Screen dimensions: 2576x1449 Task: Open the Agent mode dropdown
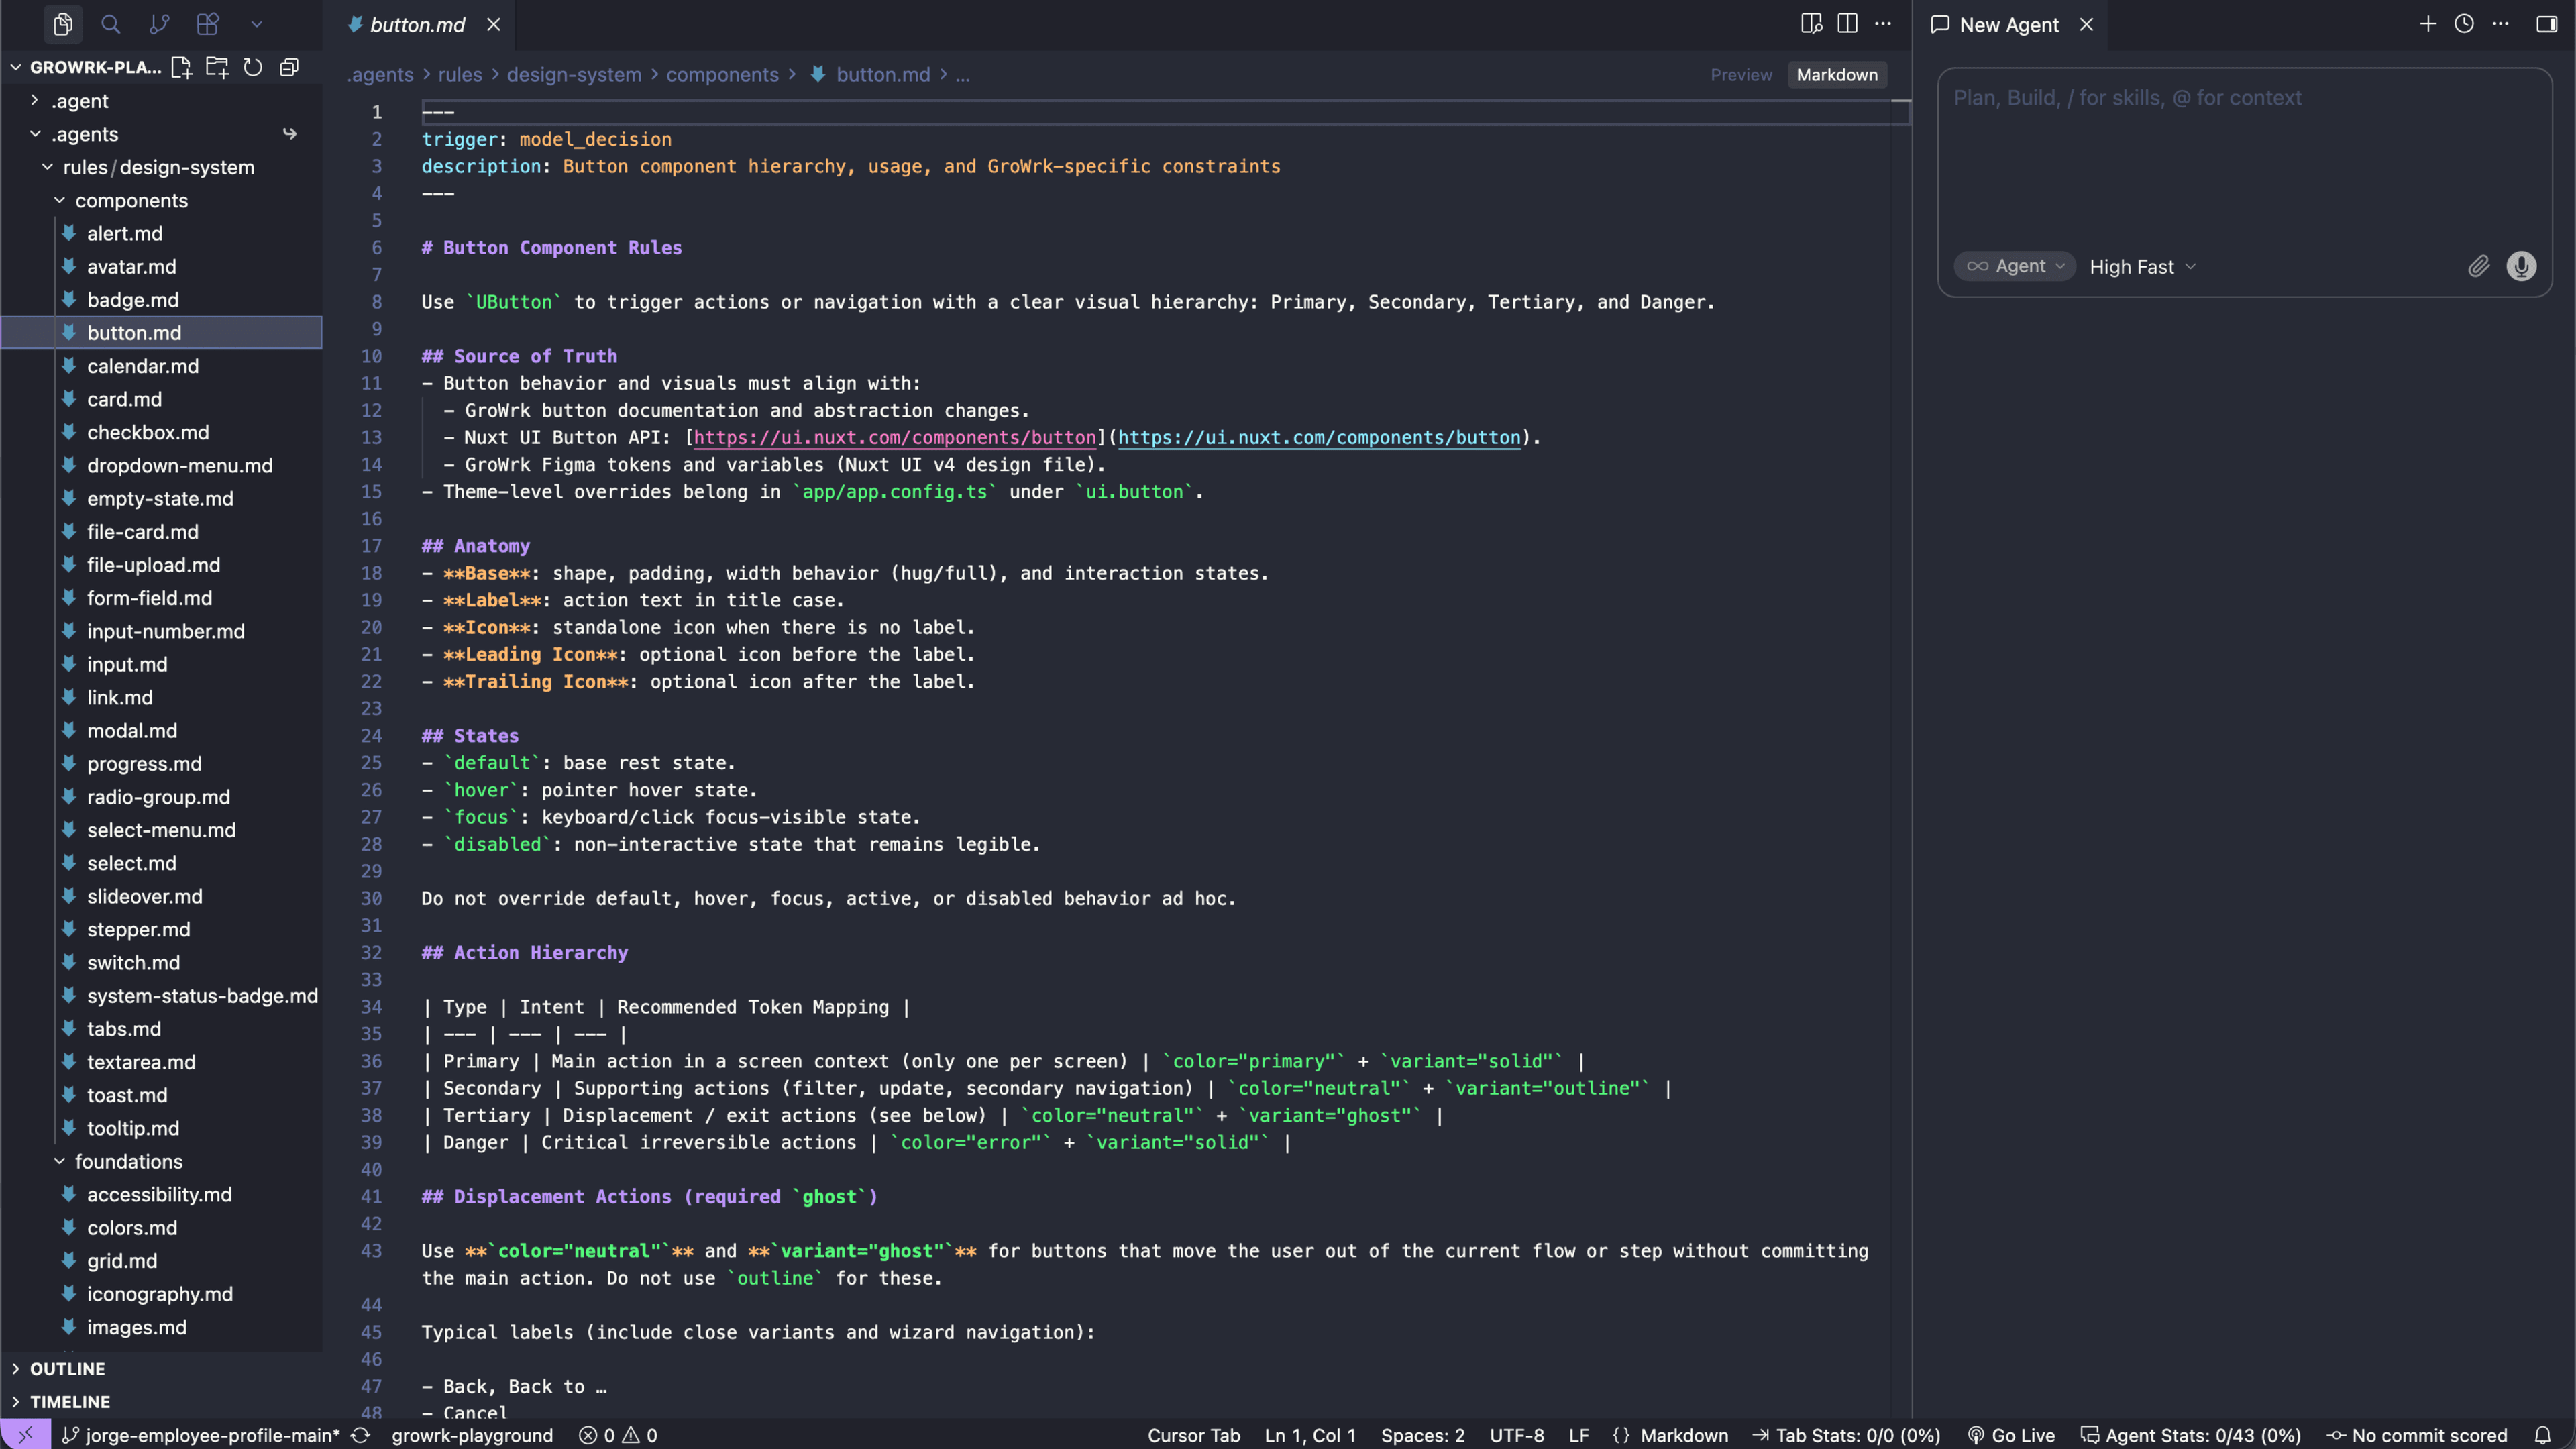pos(2015,266)
